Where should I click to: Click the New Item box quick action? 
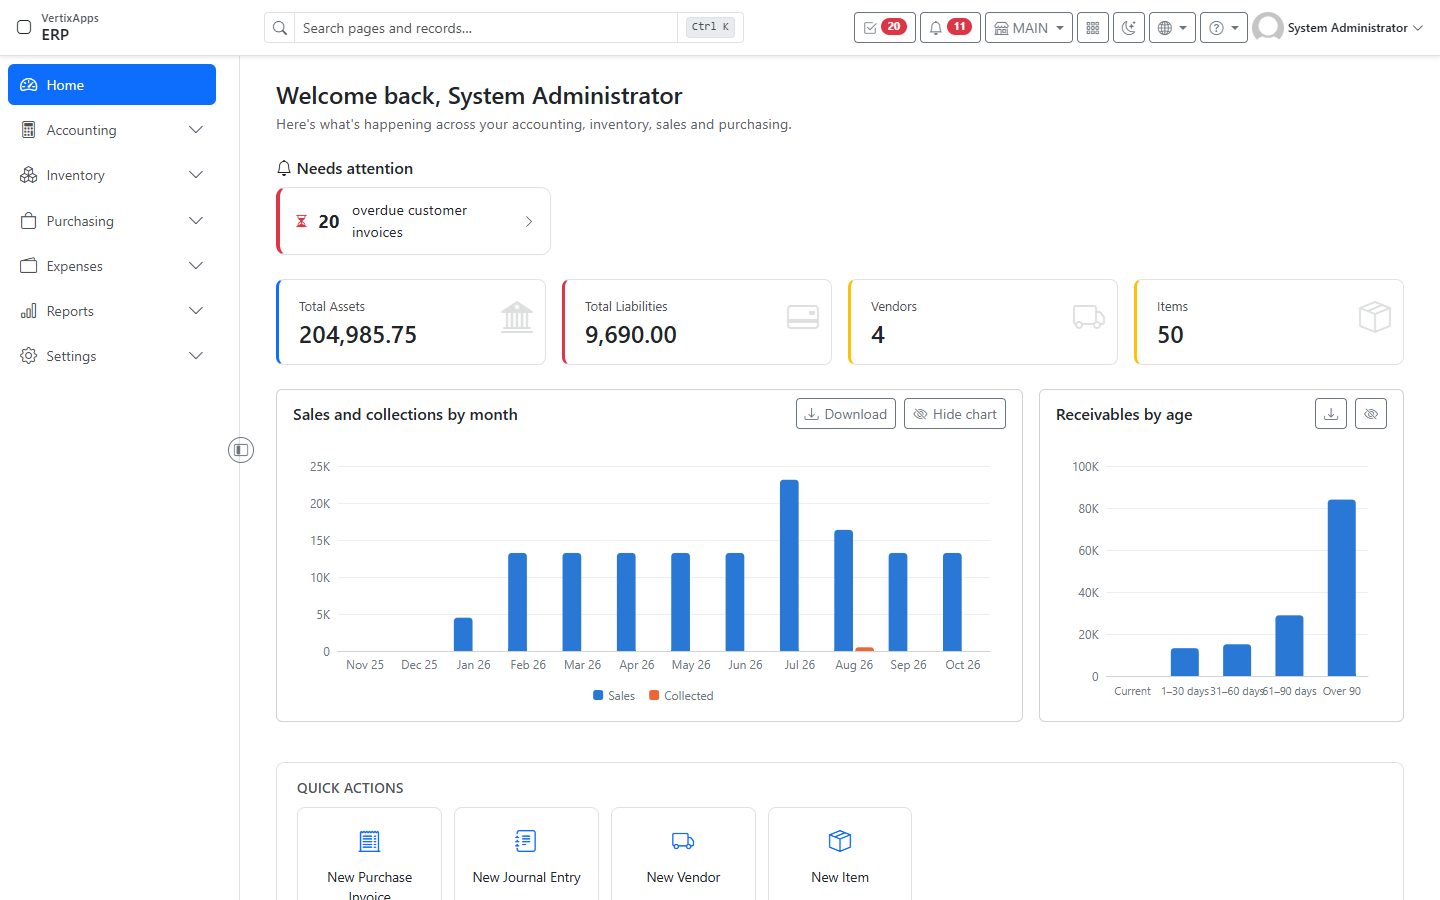click(840, 855)
